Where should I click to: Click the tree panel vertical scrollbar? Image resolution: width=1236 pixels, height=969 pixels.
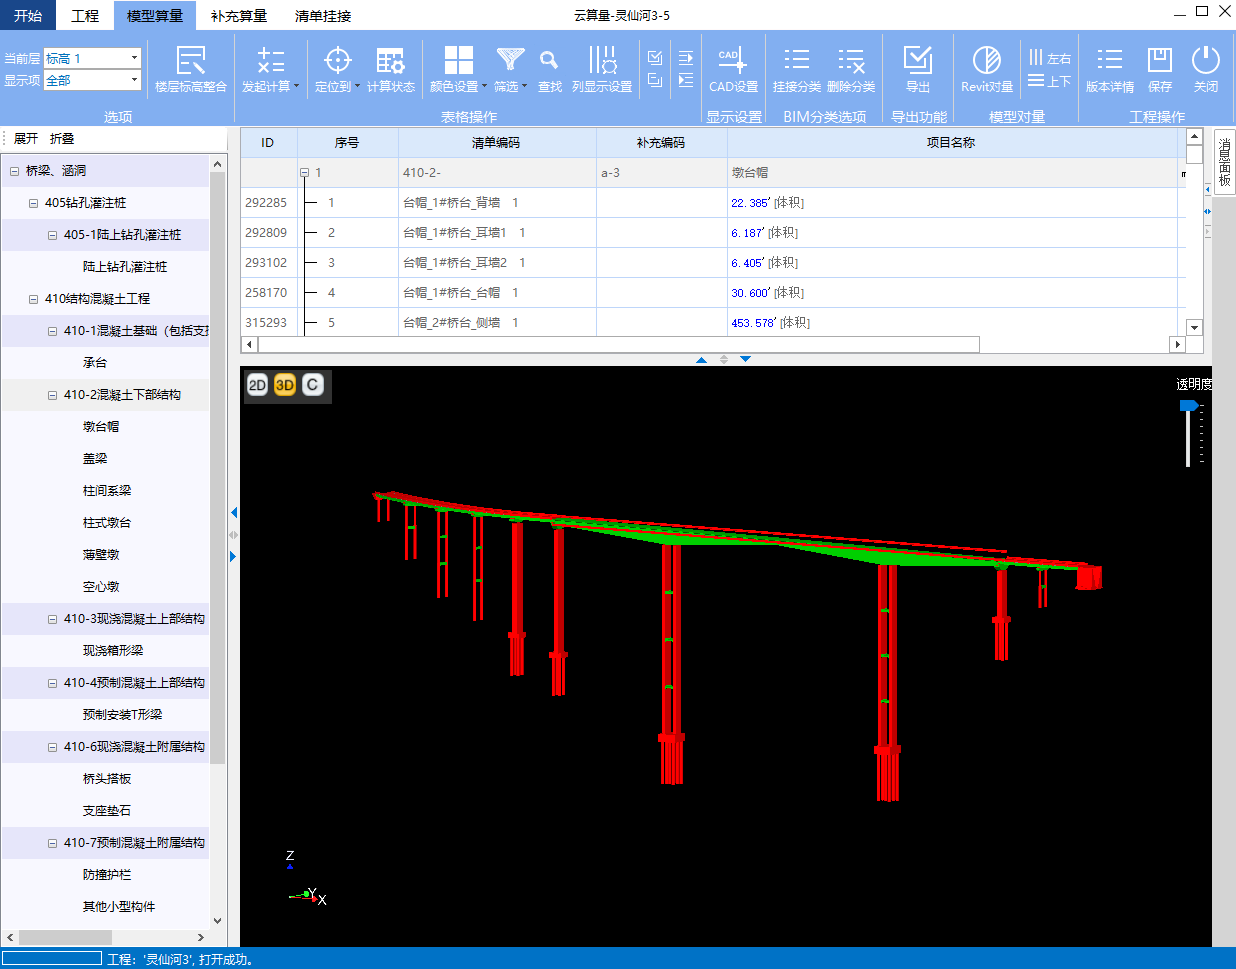(218, 470)
